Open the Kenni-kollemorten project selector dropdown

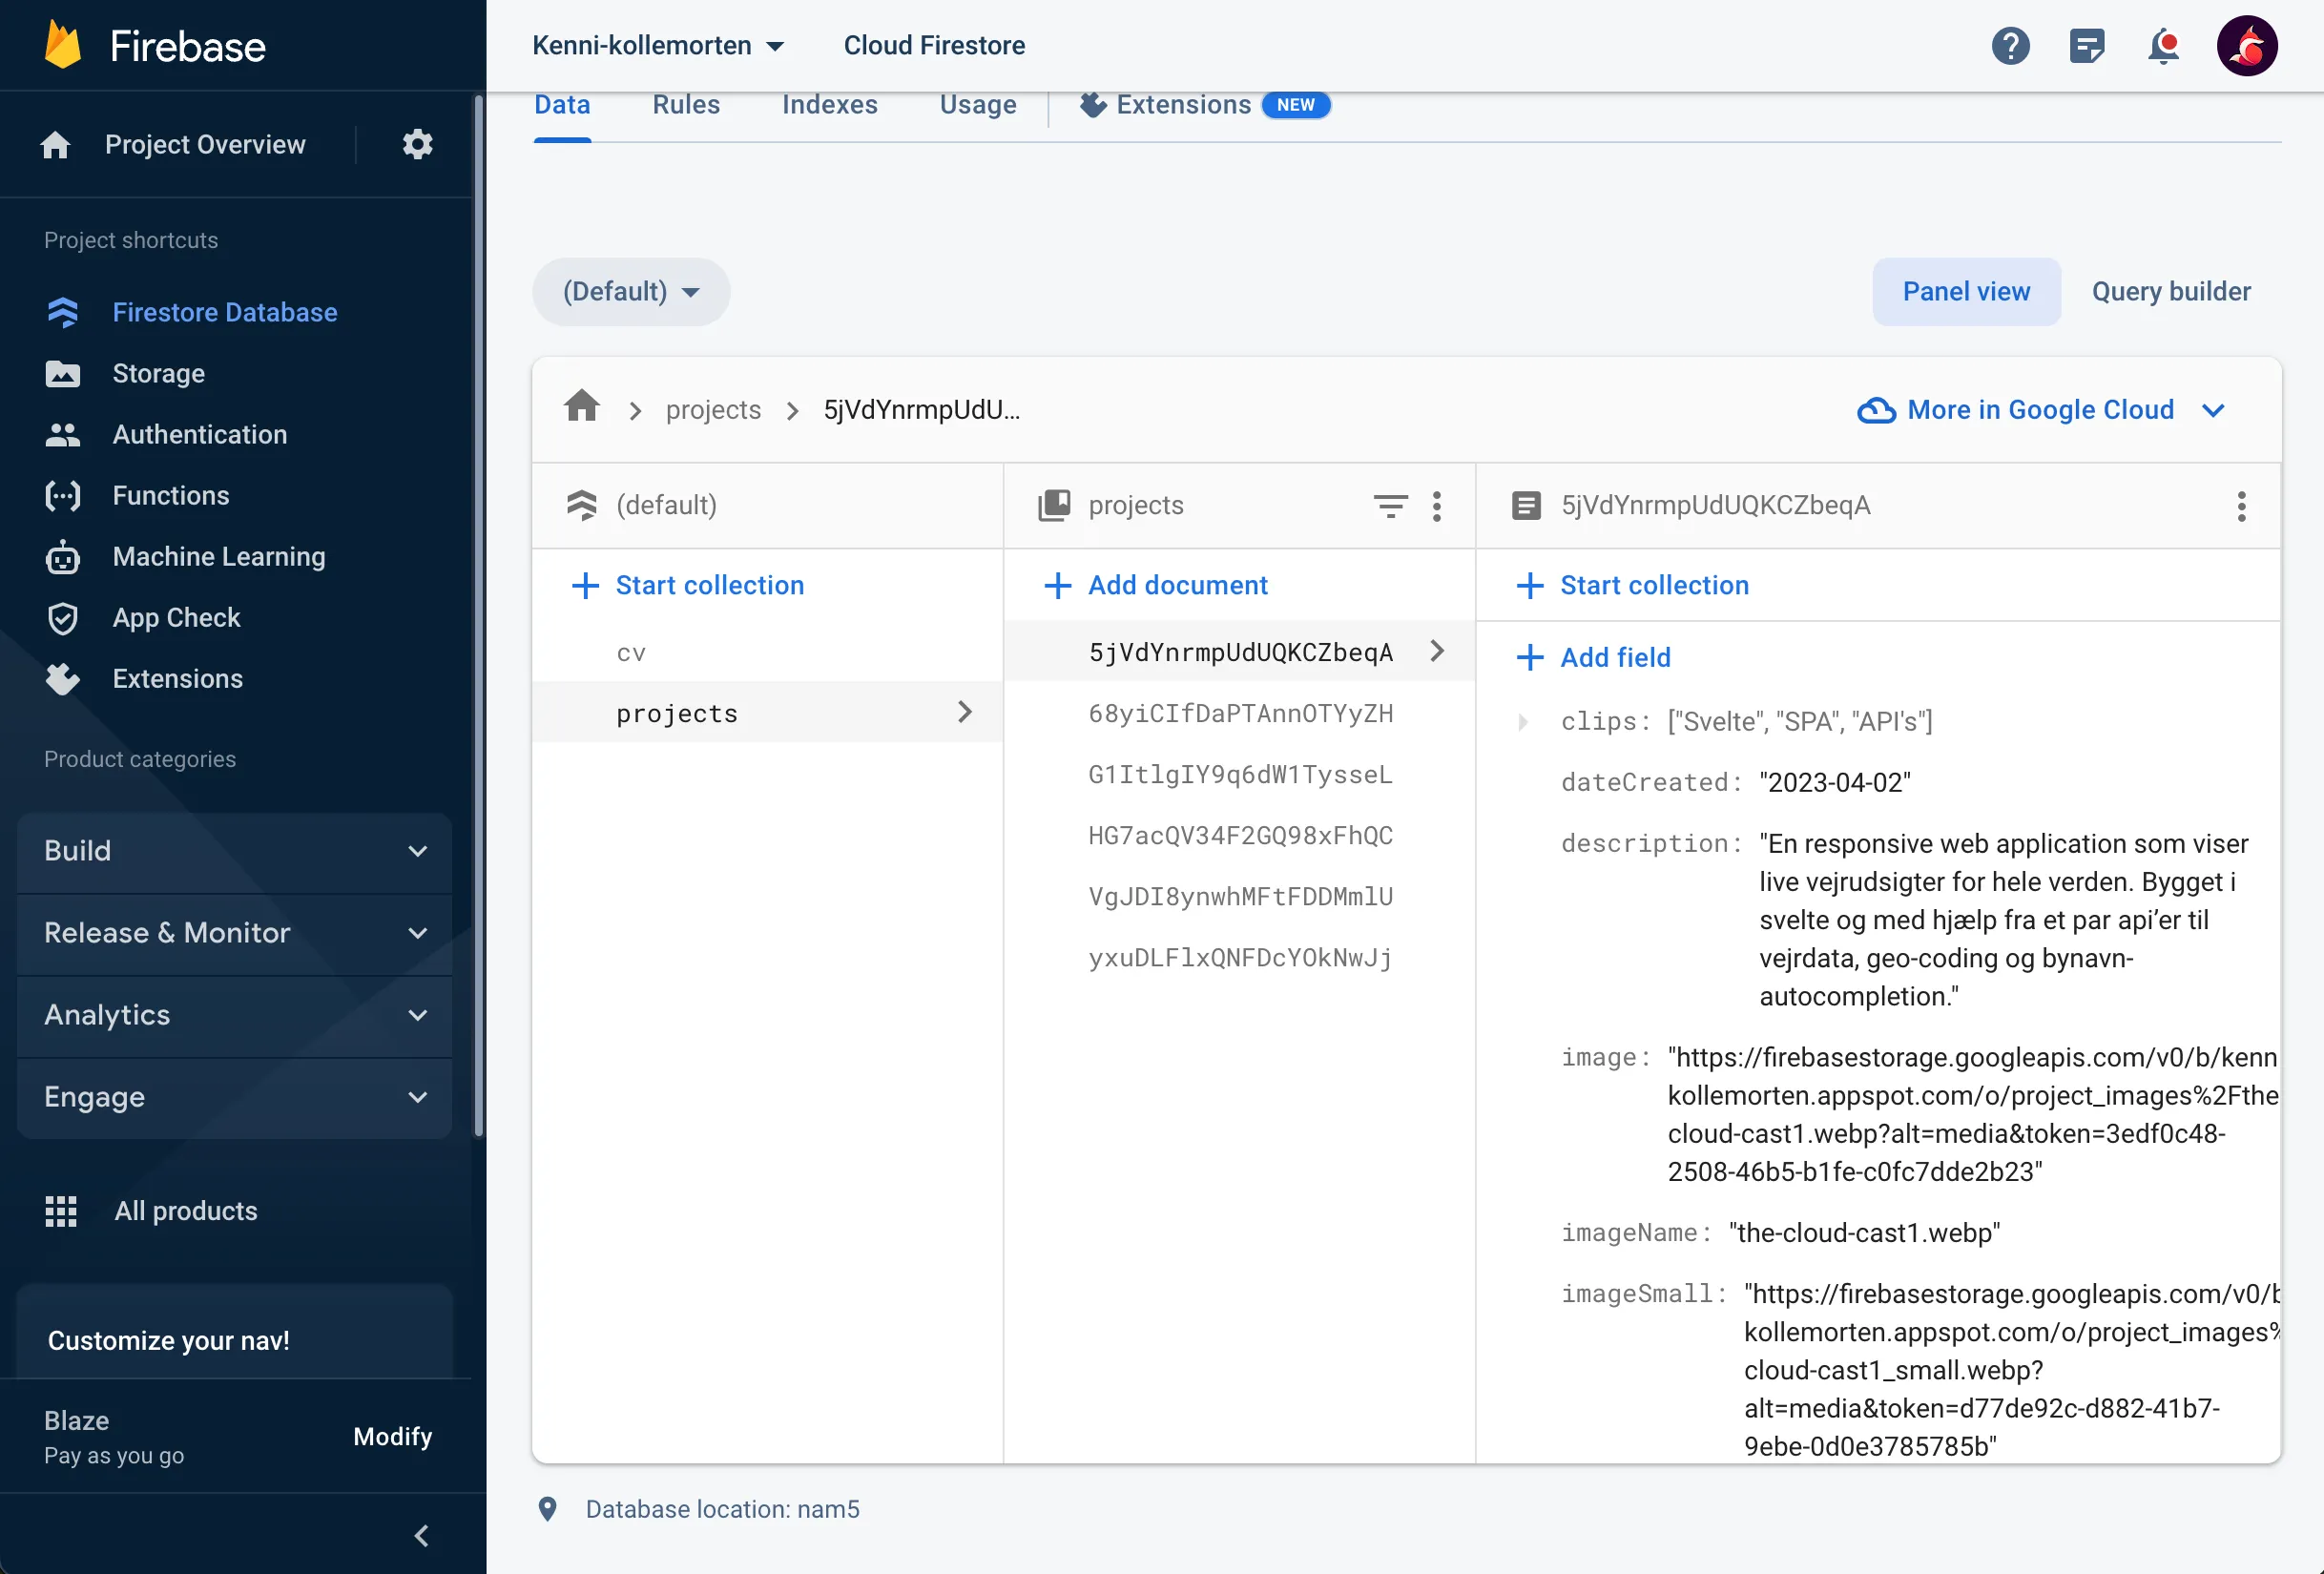pos(658,46)
